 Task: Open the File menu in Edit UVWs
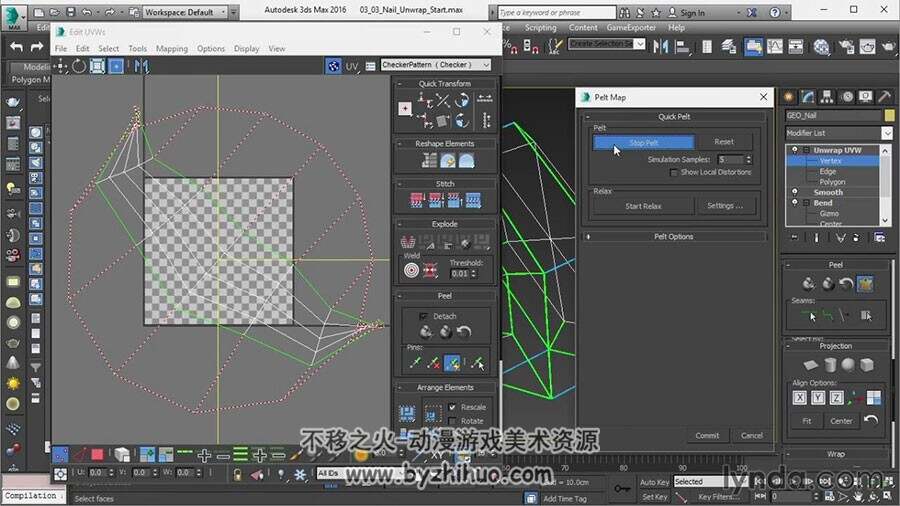coord(61,49)
